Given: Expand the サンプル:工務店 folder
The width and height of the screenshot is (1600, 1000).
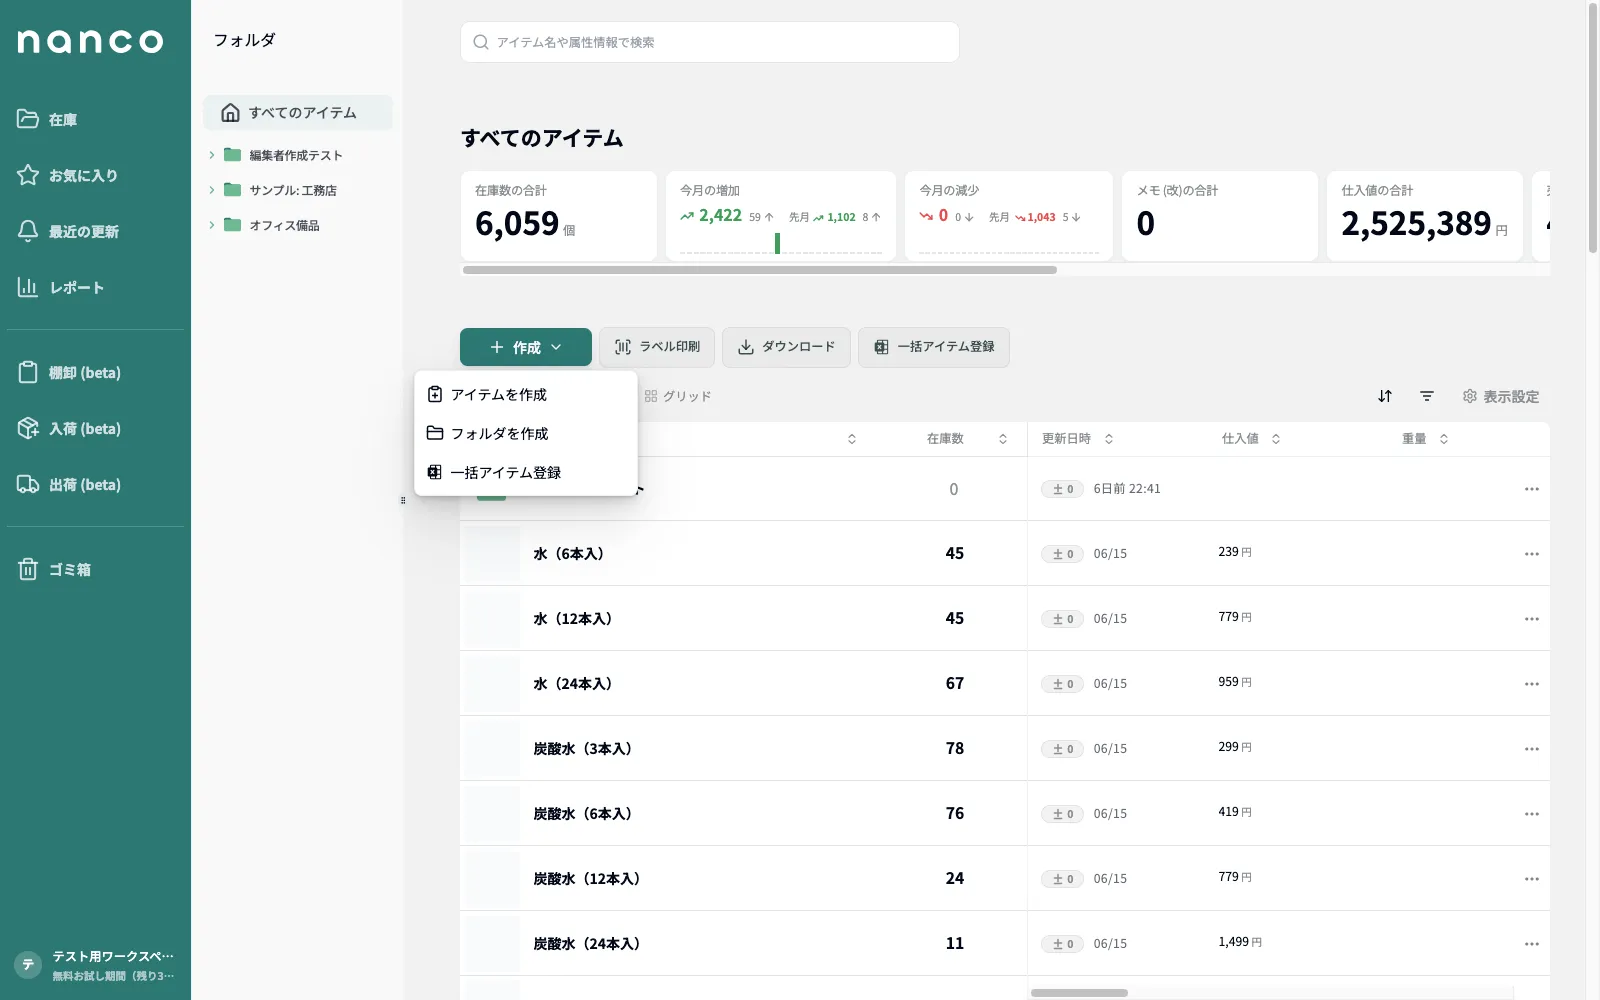Looking at the screenshot, I should click(x=212, y=190).
